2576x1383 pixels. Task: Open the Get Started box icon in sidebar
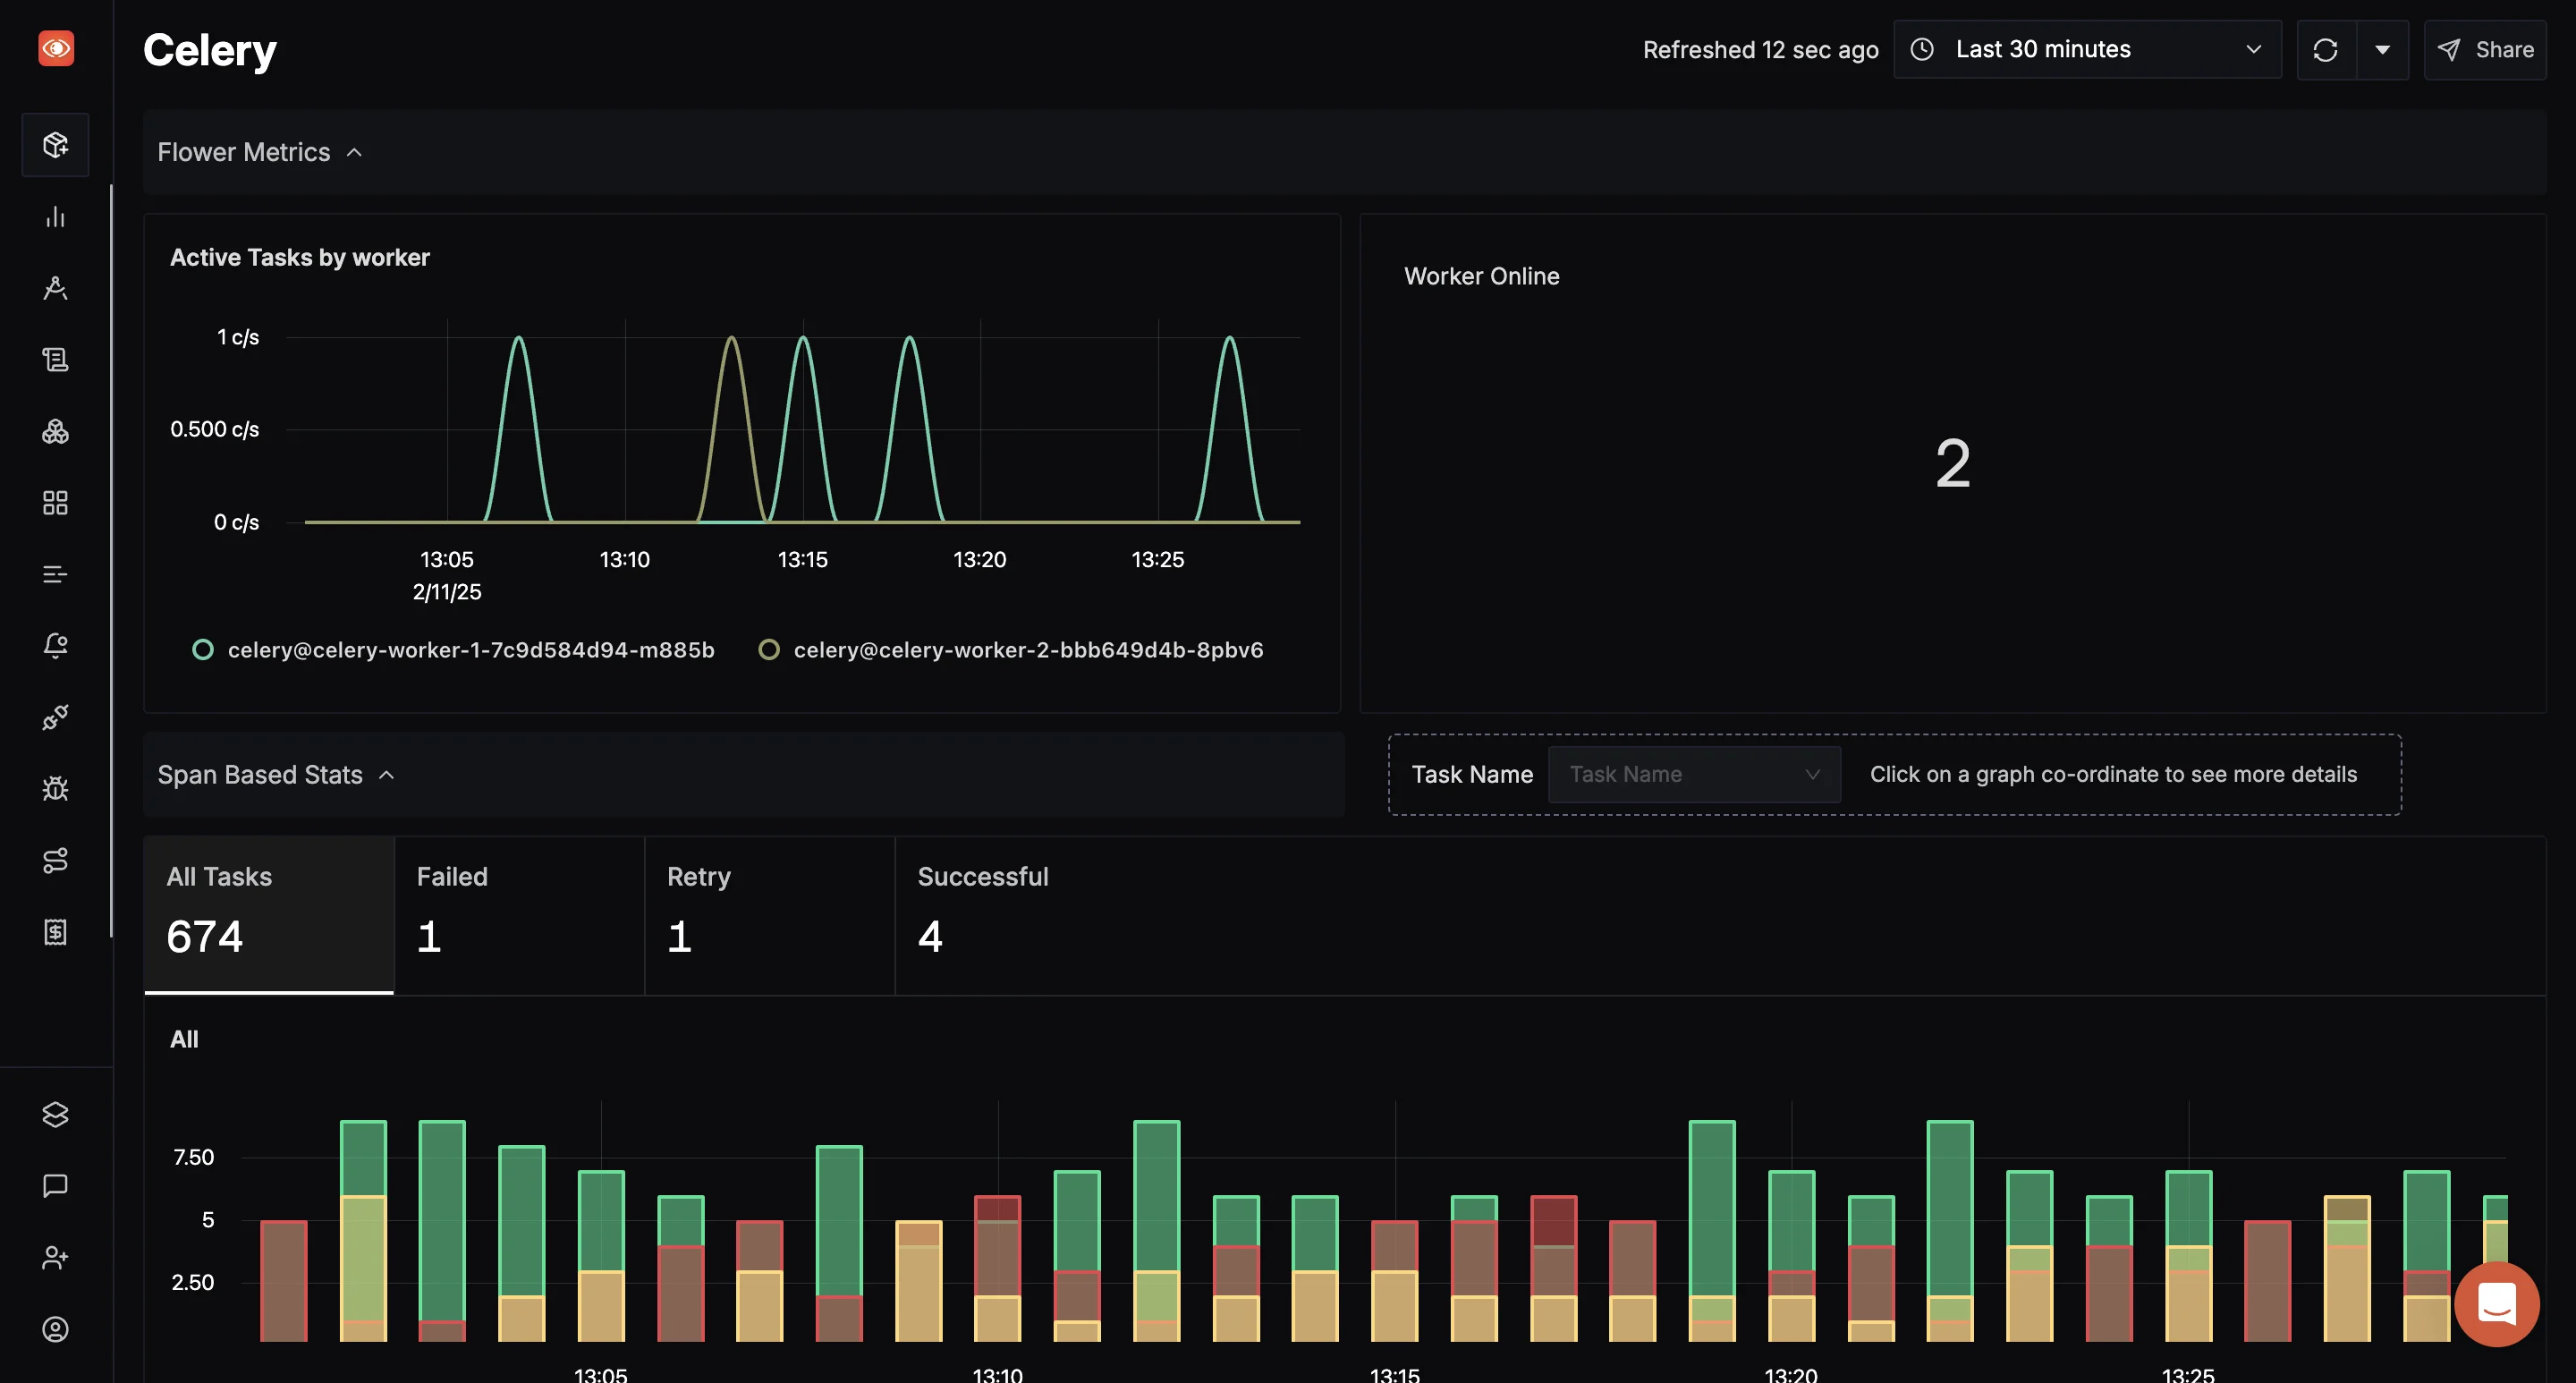pos(56,145)
